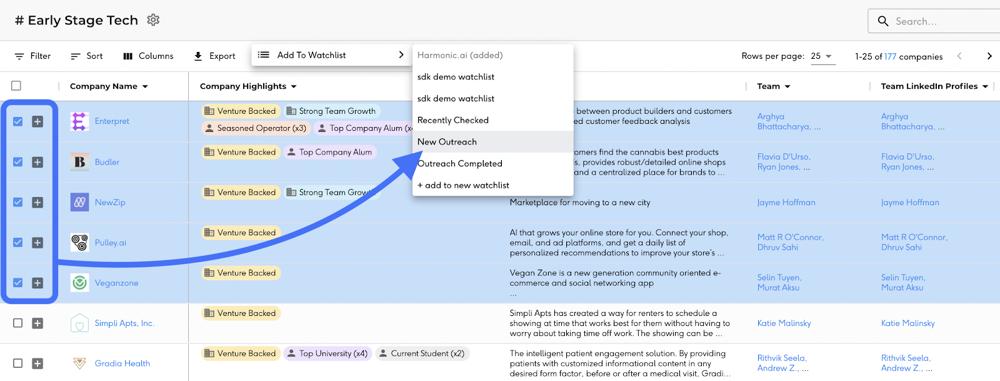Expand the Budler row plus icon
The image size is (1000, 381).
pos(38,162)
